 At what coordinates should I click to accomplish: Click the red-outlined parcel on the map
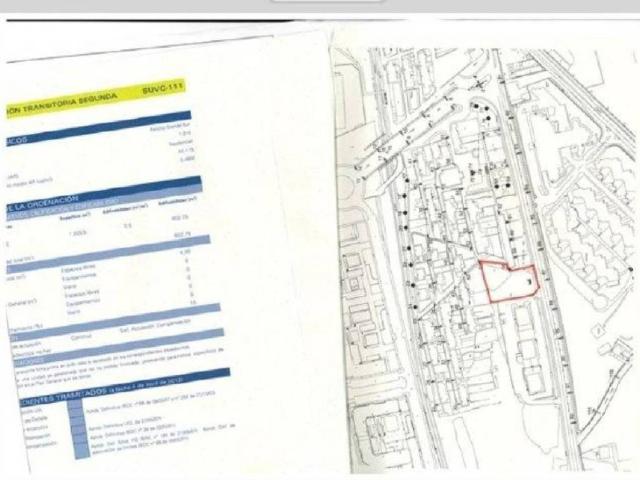point(509,282)
